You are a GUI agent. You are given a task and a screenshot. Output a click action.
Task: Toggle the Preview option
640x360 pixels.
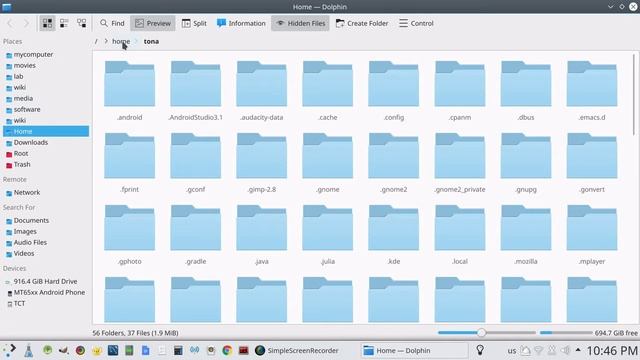[153, 23]
